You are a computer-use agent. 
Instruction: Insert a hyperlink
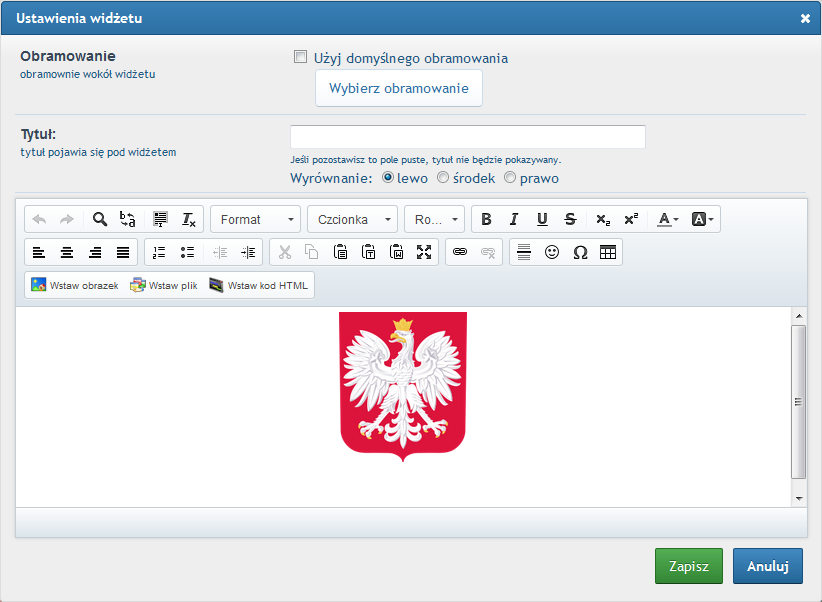[460, 252]
